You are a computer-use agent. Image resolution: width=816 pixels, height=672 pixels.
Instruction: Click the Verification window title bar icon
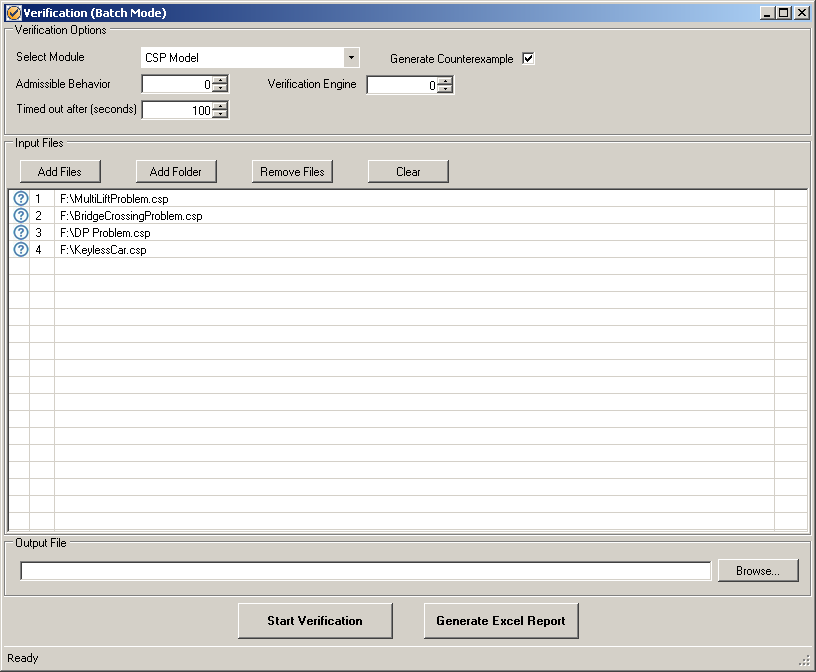coord(13,13)
